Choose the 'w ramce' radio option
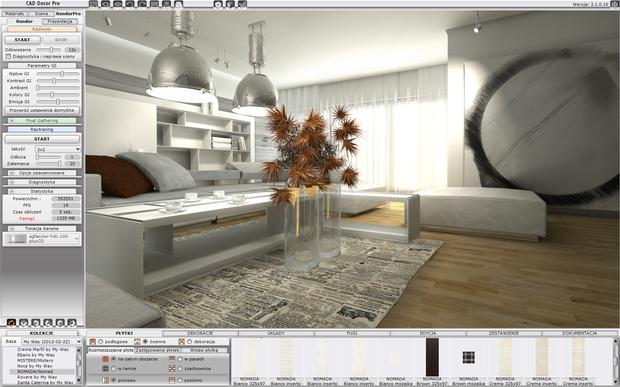Screen dimensions: 620x387 pyautogui.click(x=114, y=368)
